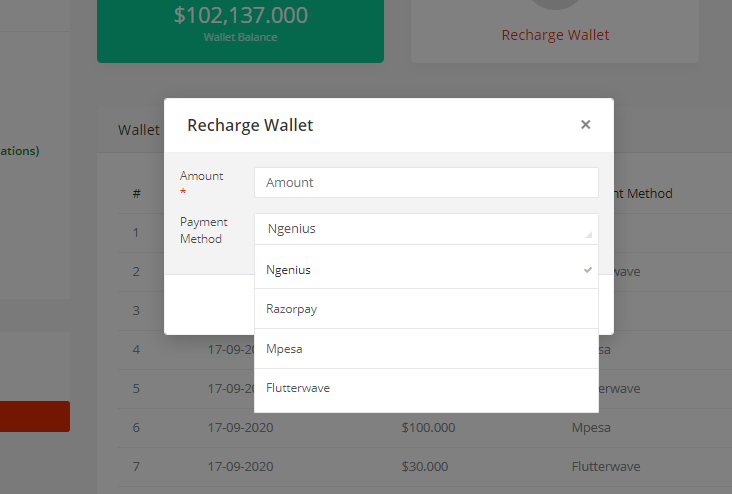The image size is (732, 494).
Task: Click the circular icon above Recharge Wallet
Action: pyautogui.click(x=555, y=5)
